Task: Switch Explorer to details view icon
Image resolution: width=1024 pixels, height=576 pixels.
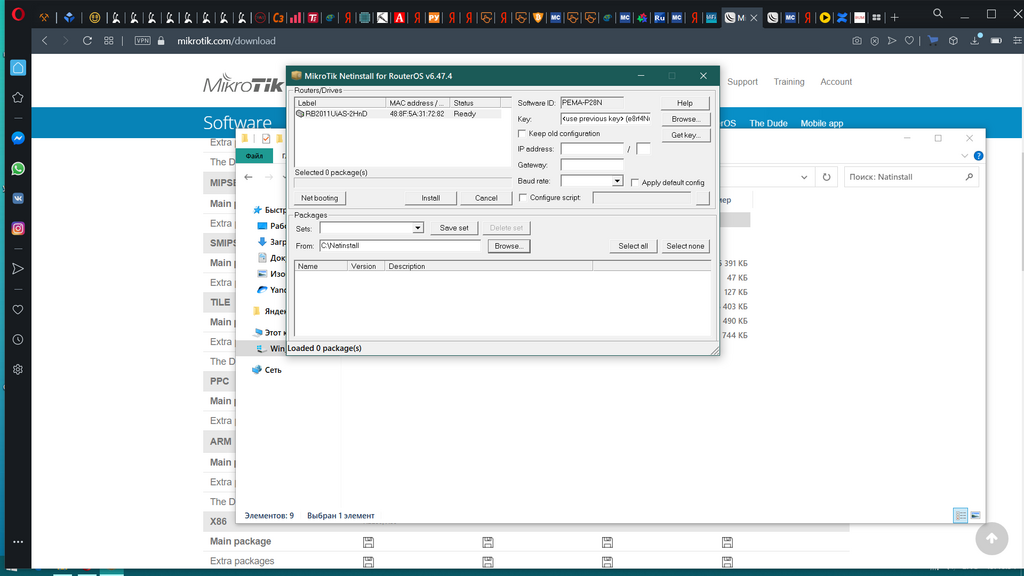Action: pos(960,515)
